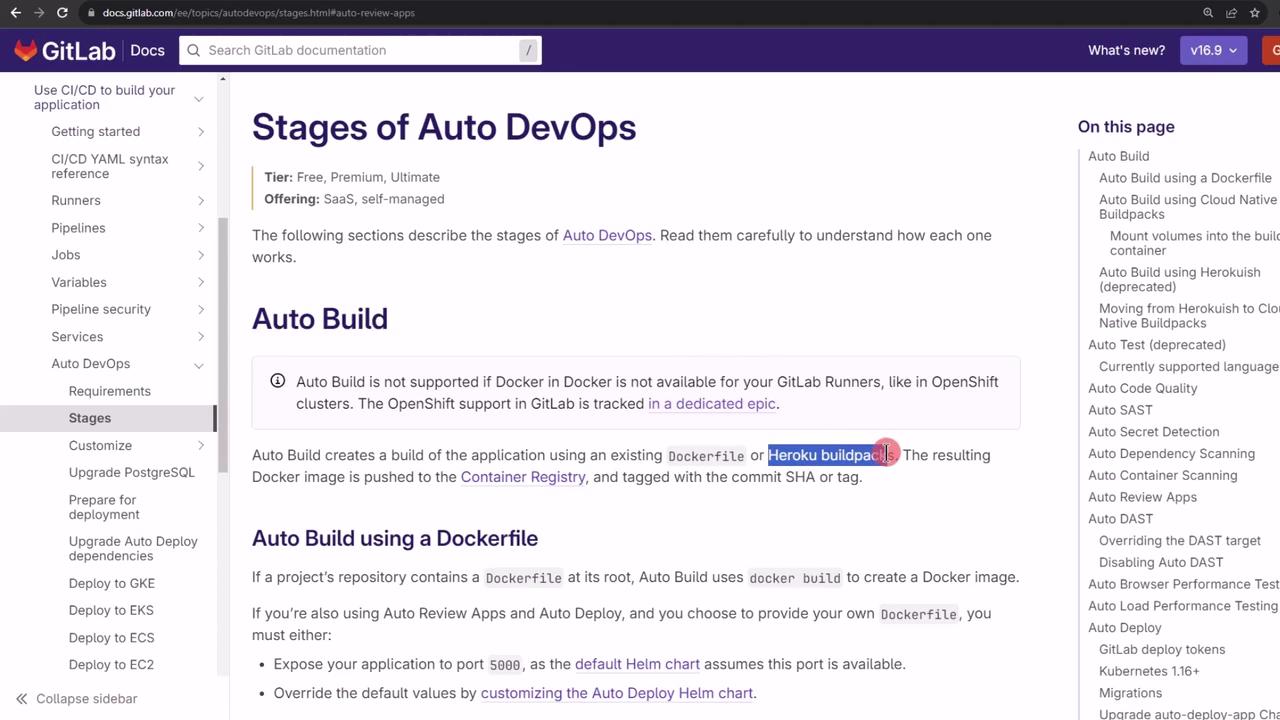
Task: Bookmark this page with the star icon
Action: [x=1254, y=13]
